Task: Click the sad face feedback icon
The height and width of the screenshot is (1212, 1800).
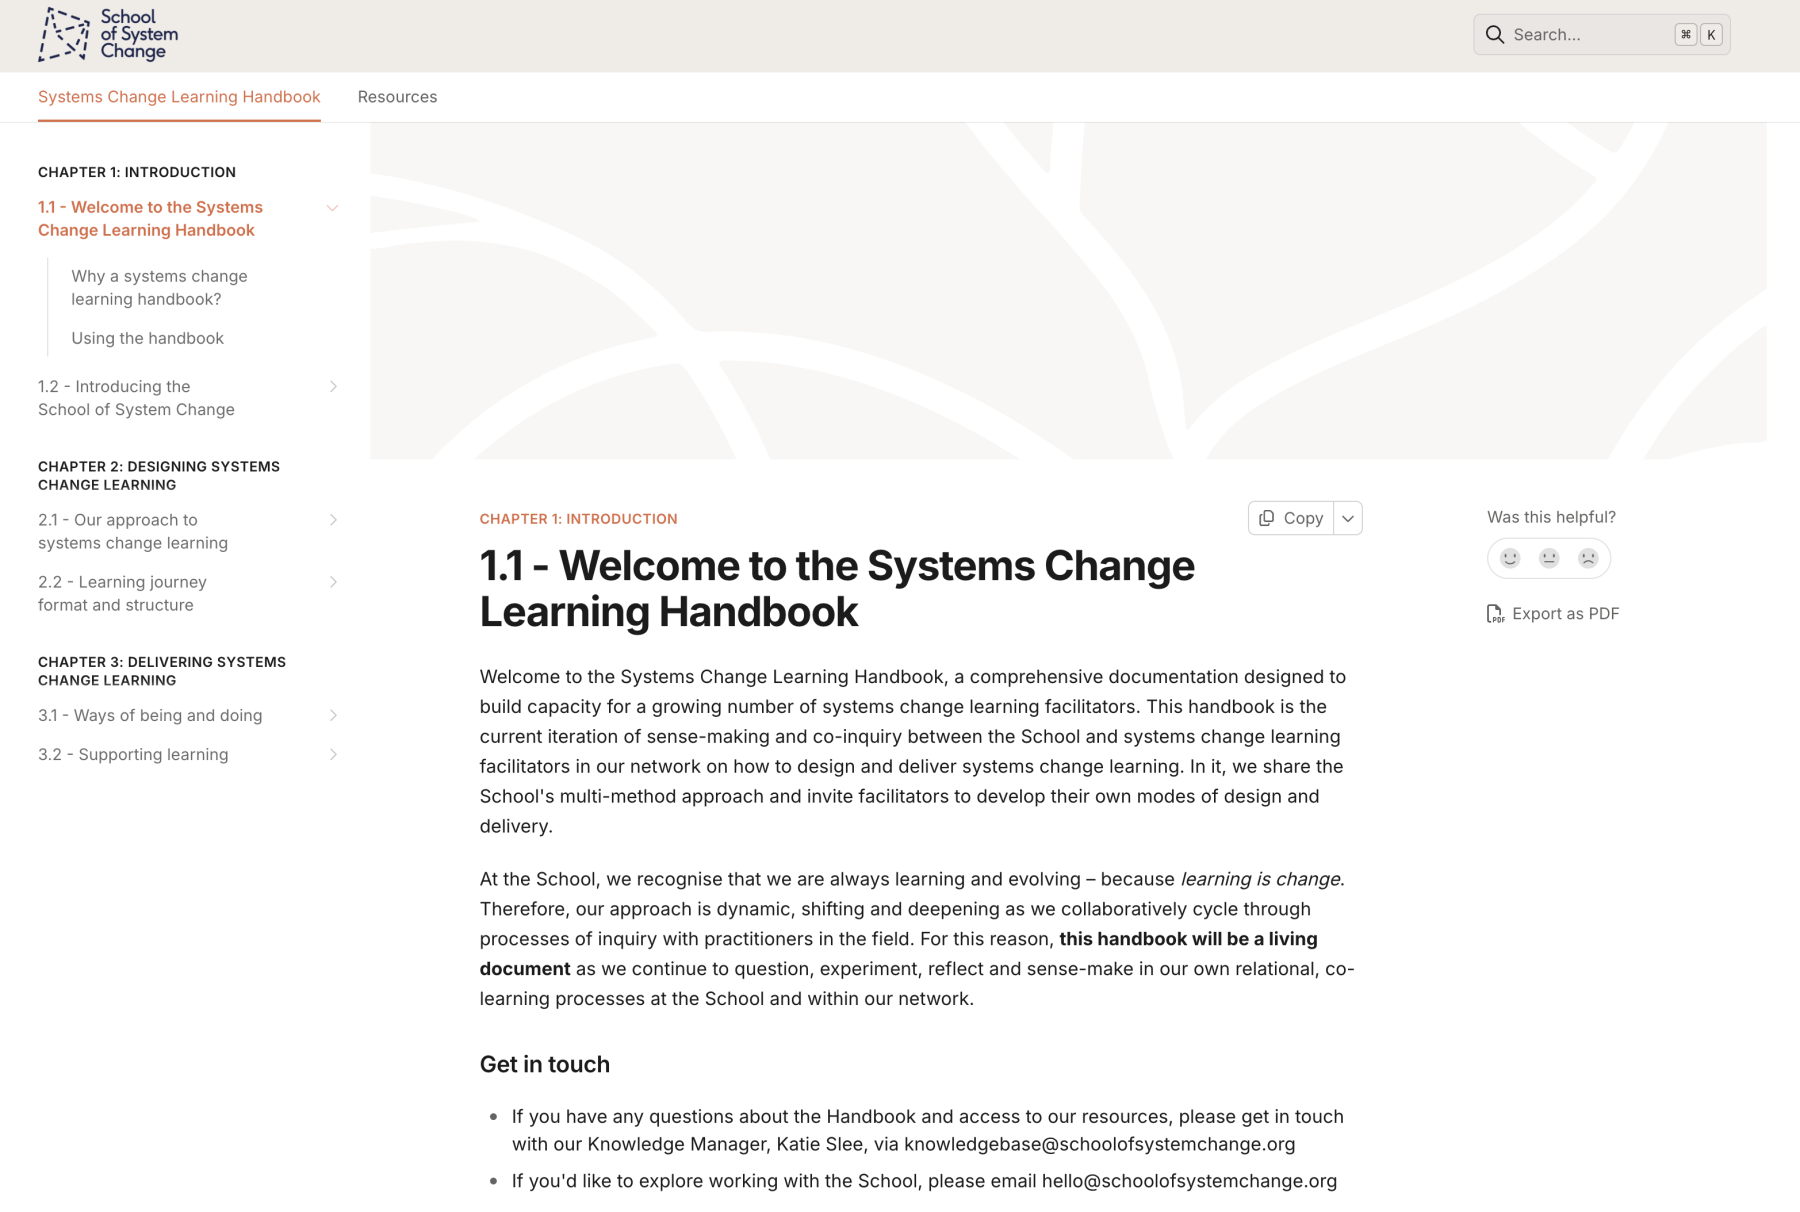Action: coord(1588,558)
